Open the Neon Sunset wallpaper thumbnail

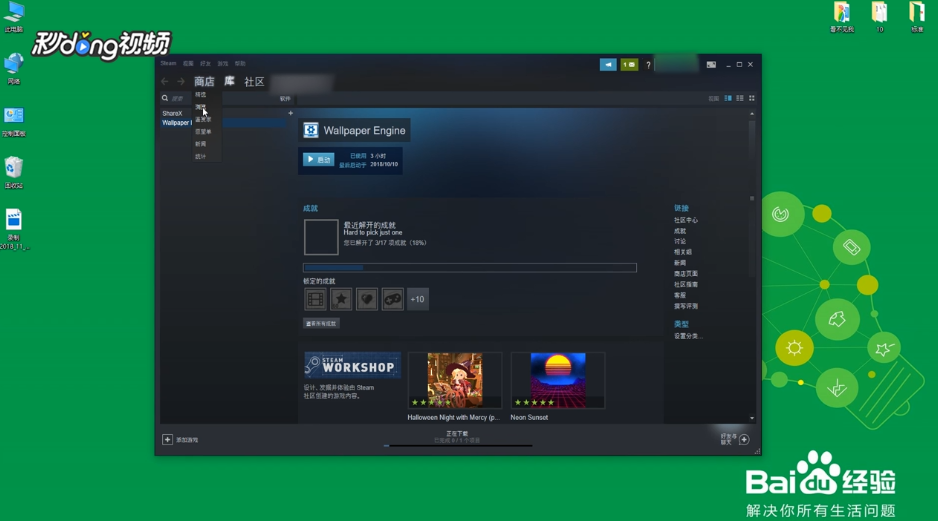pyautogui.click(x=558, y=380)
